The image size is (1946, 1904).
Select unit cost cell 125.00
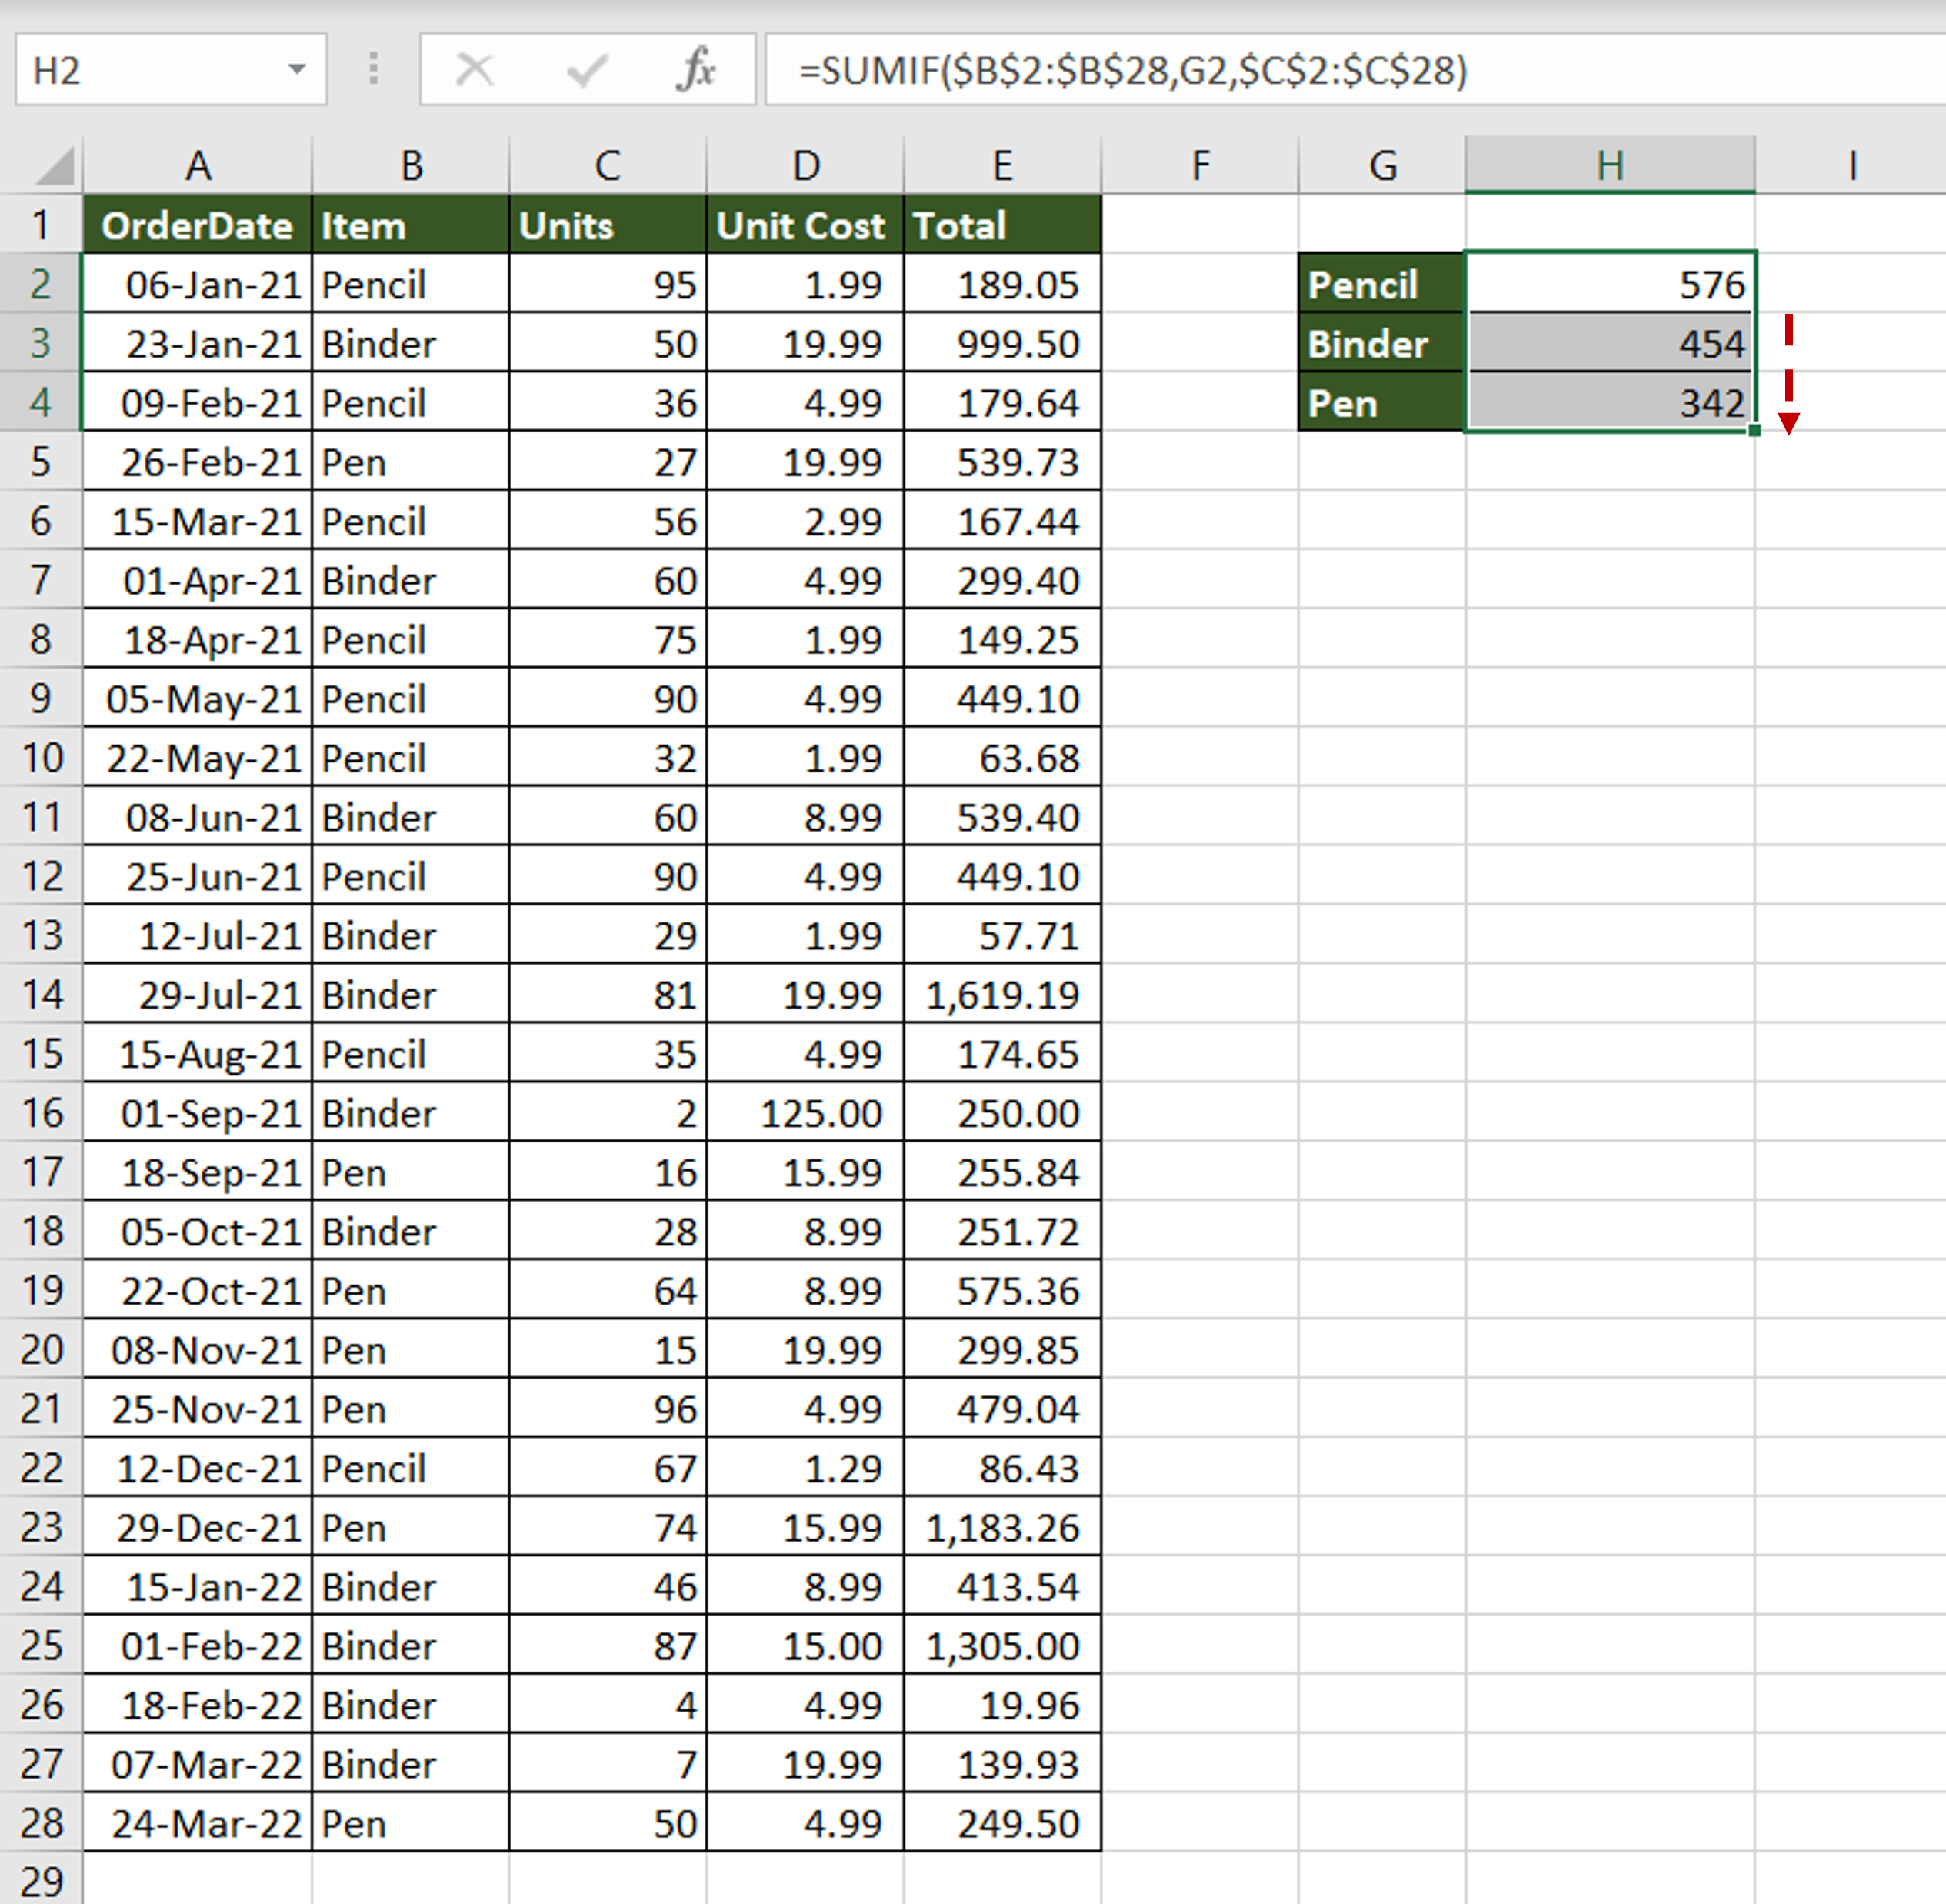point(805,1112)
